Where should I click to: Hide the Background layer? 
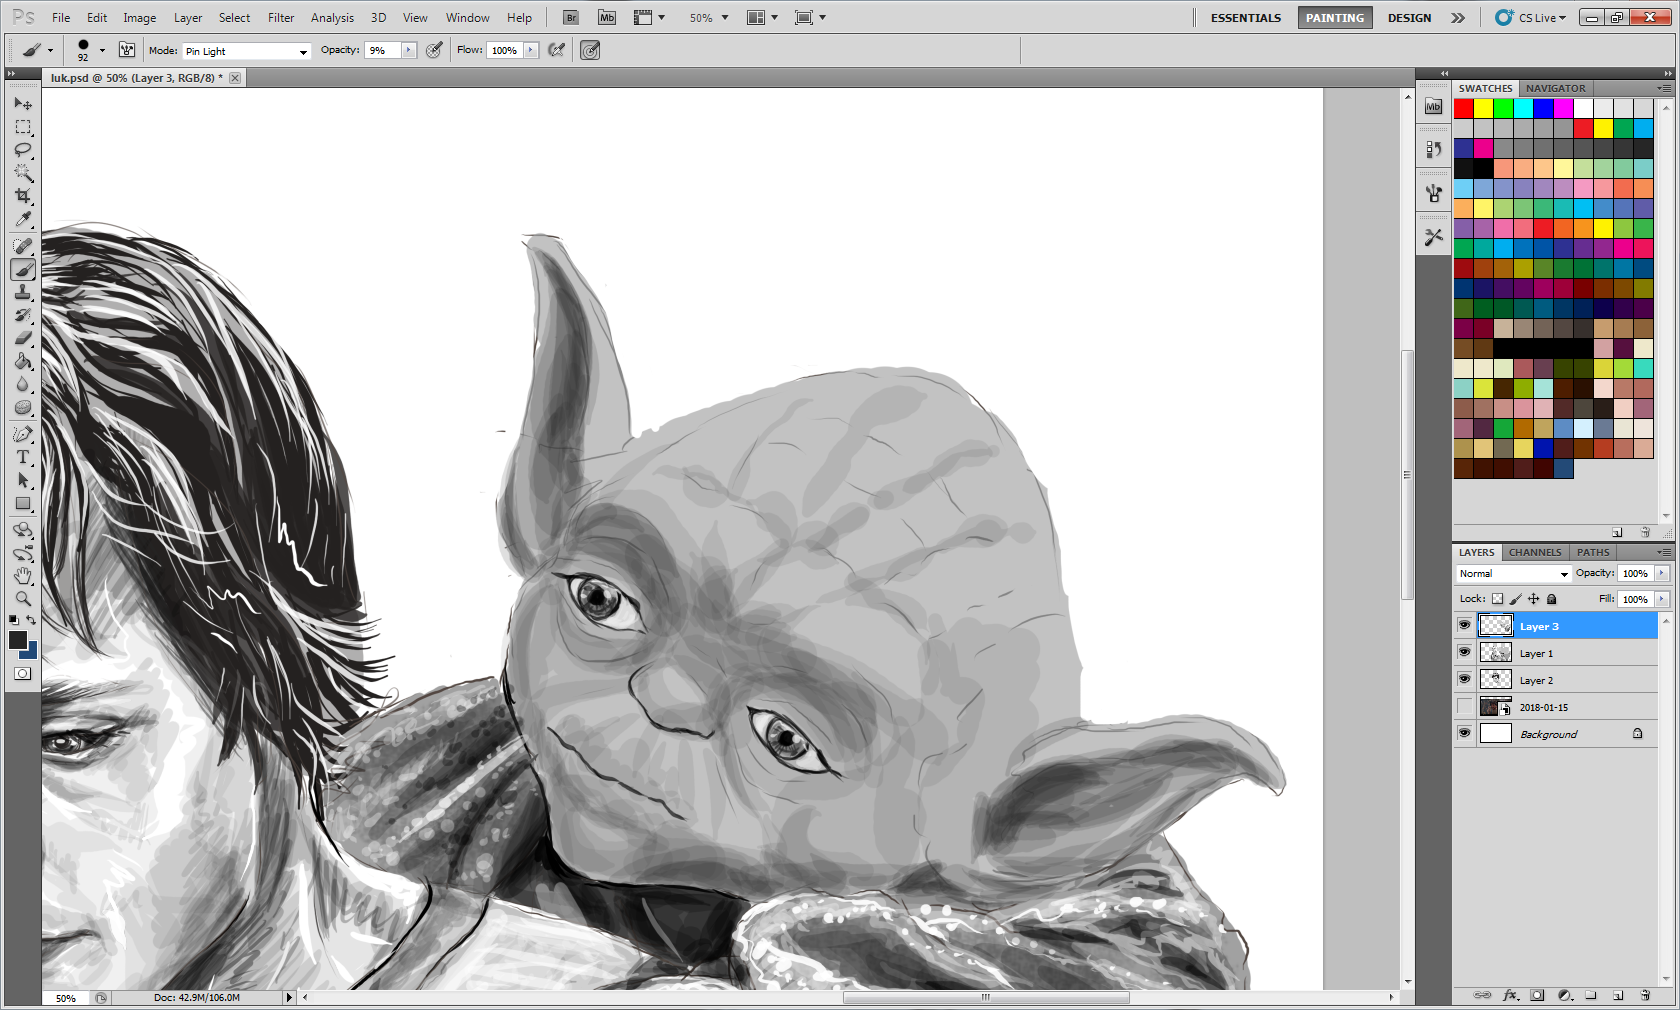point(1464,733)
